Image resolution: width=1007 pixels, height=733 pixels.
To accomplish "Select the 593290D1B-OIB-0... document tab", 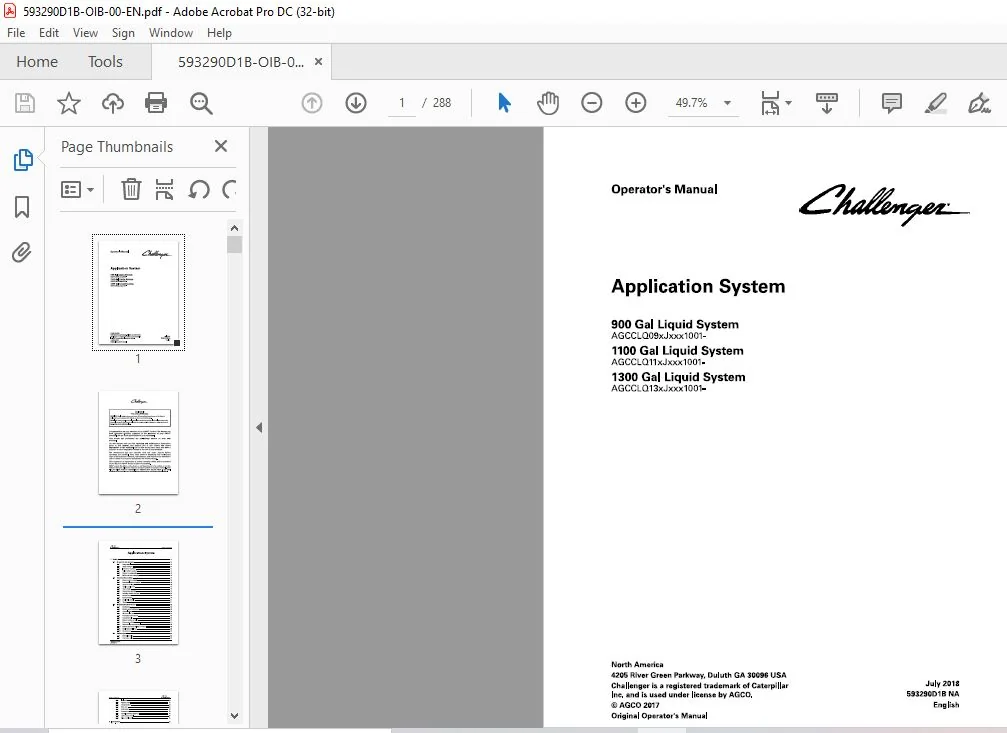I will (241, 62).
